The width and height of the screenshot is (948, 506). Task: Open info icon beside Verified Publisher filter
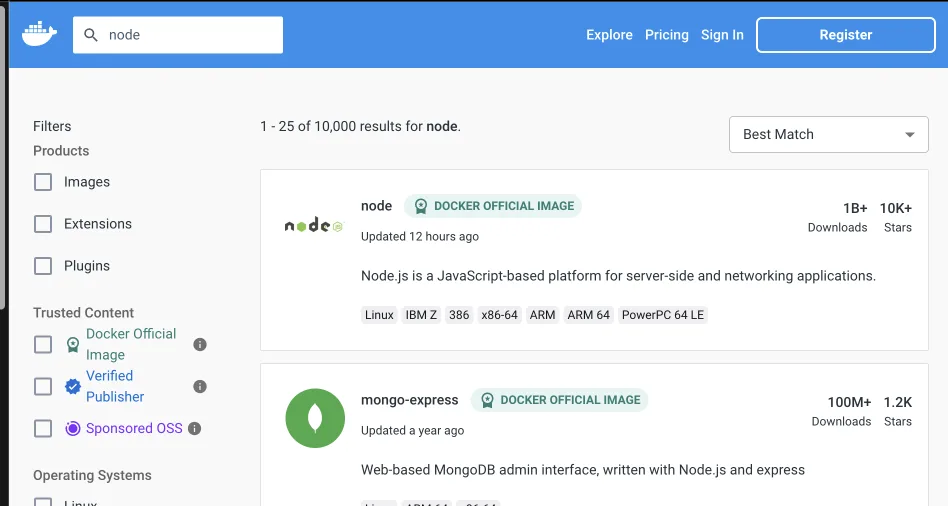tap(200, 387)
